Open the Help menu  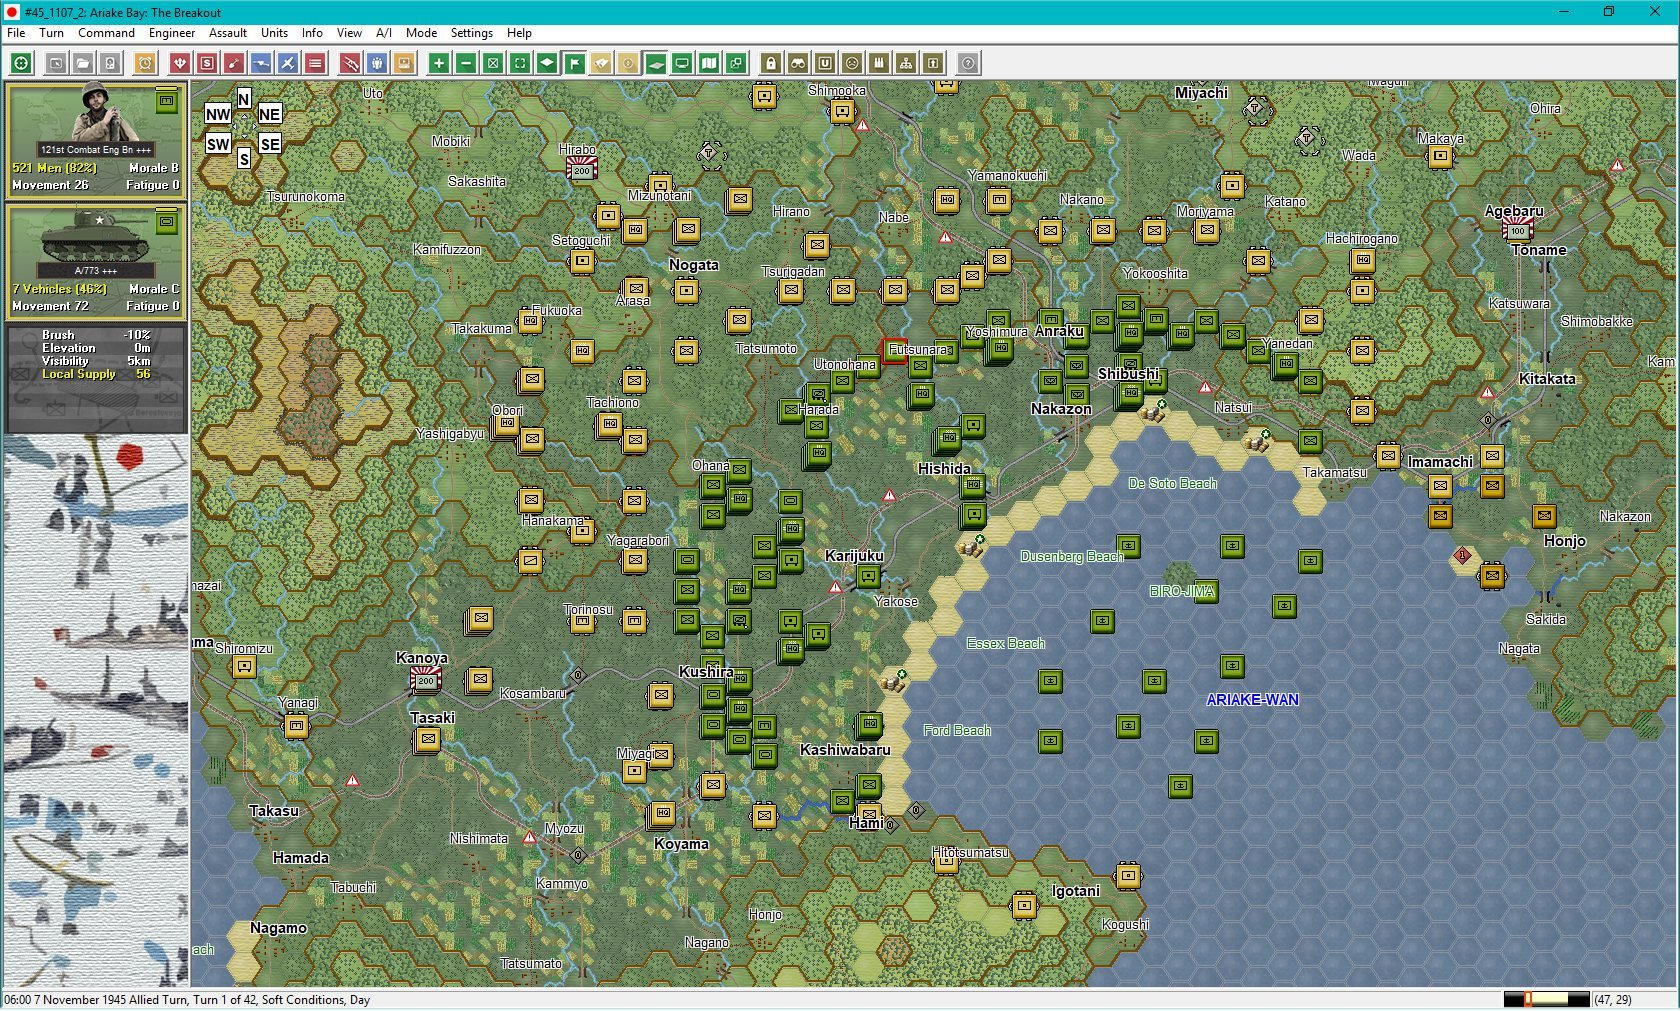[519, 33]
